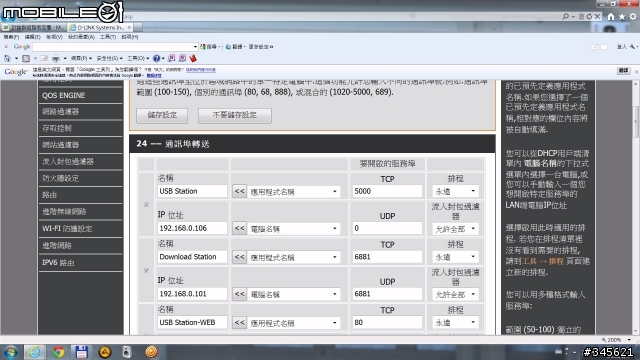Image resolution: width=640 pixels, height=360 pixels.
Task: Stop loading with address bar X
Action: pos(597,17)
